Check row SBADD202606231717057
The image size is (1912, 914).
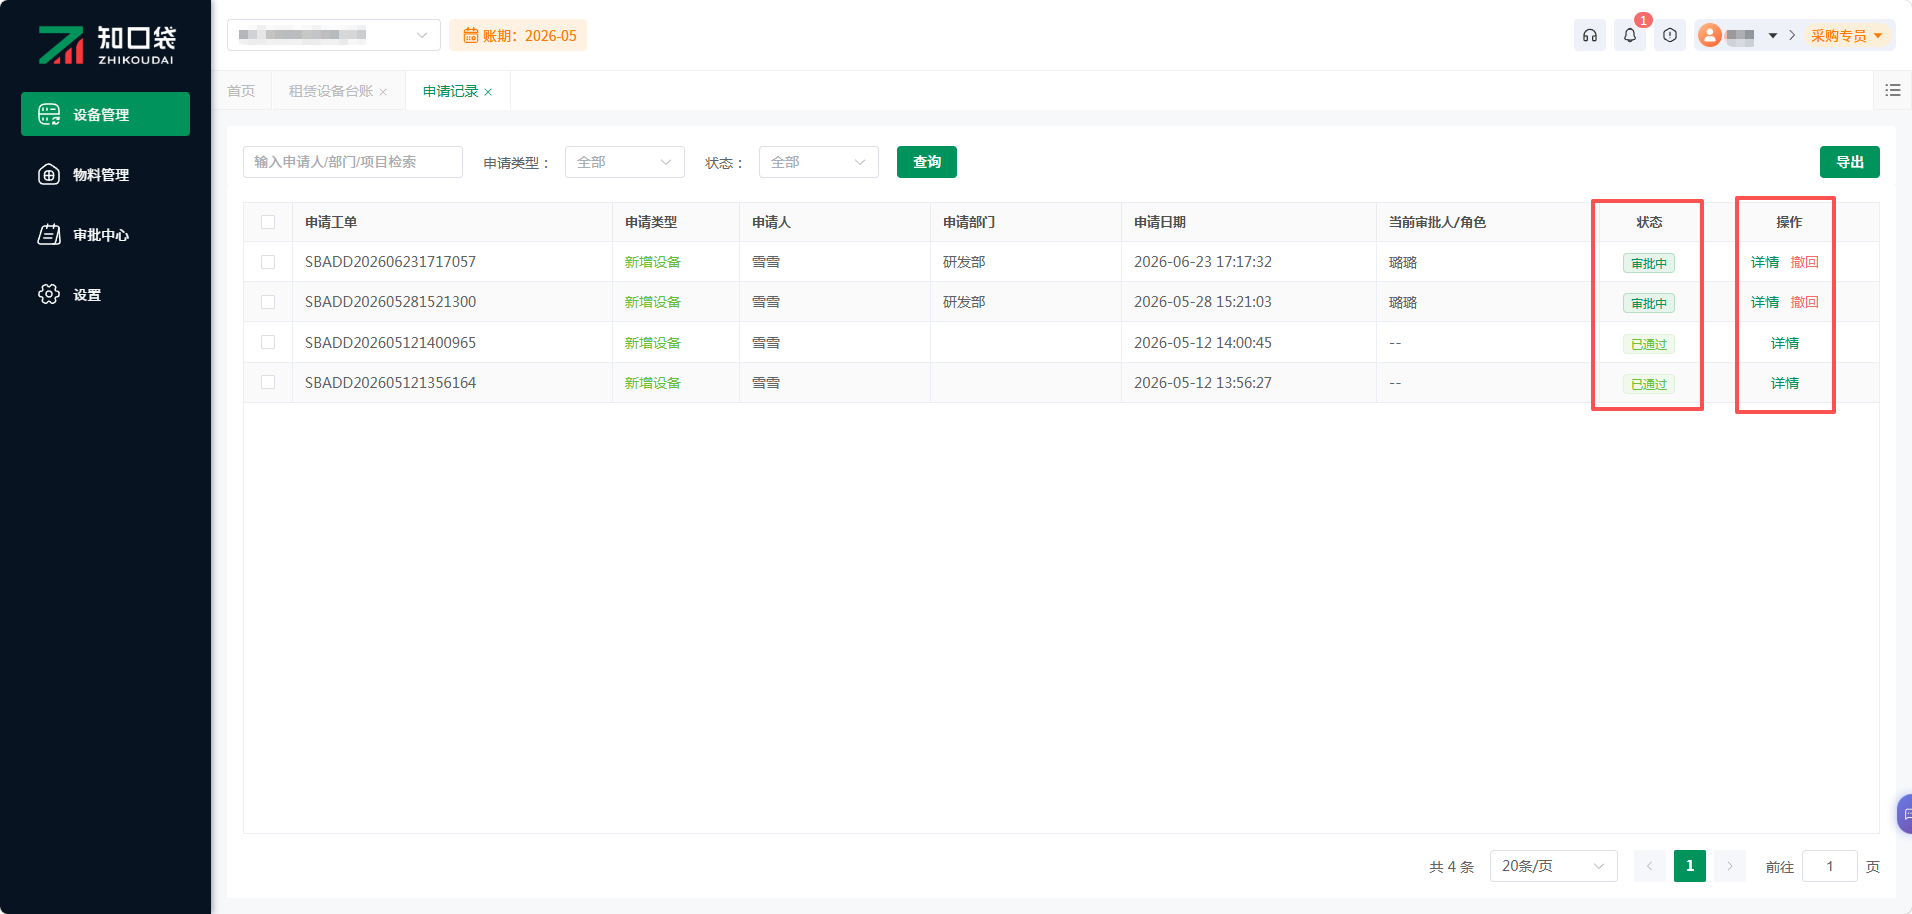click(x=268, y=262)
